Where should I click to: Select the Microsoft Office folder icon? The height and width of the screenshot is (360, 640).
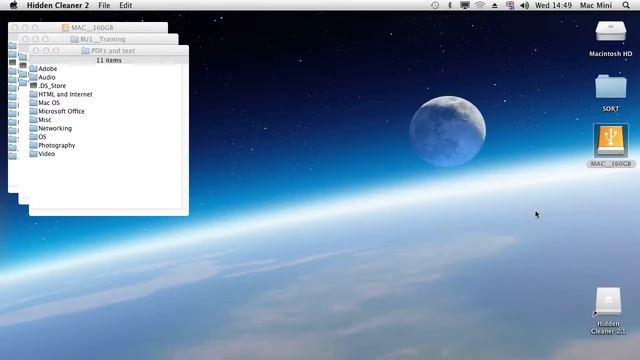(x=33, y=111)
